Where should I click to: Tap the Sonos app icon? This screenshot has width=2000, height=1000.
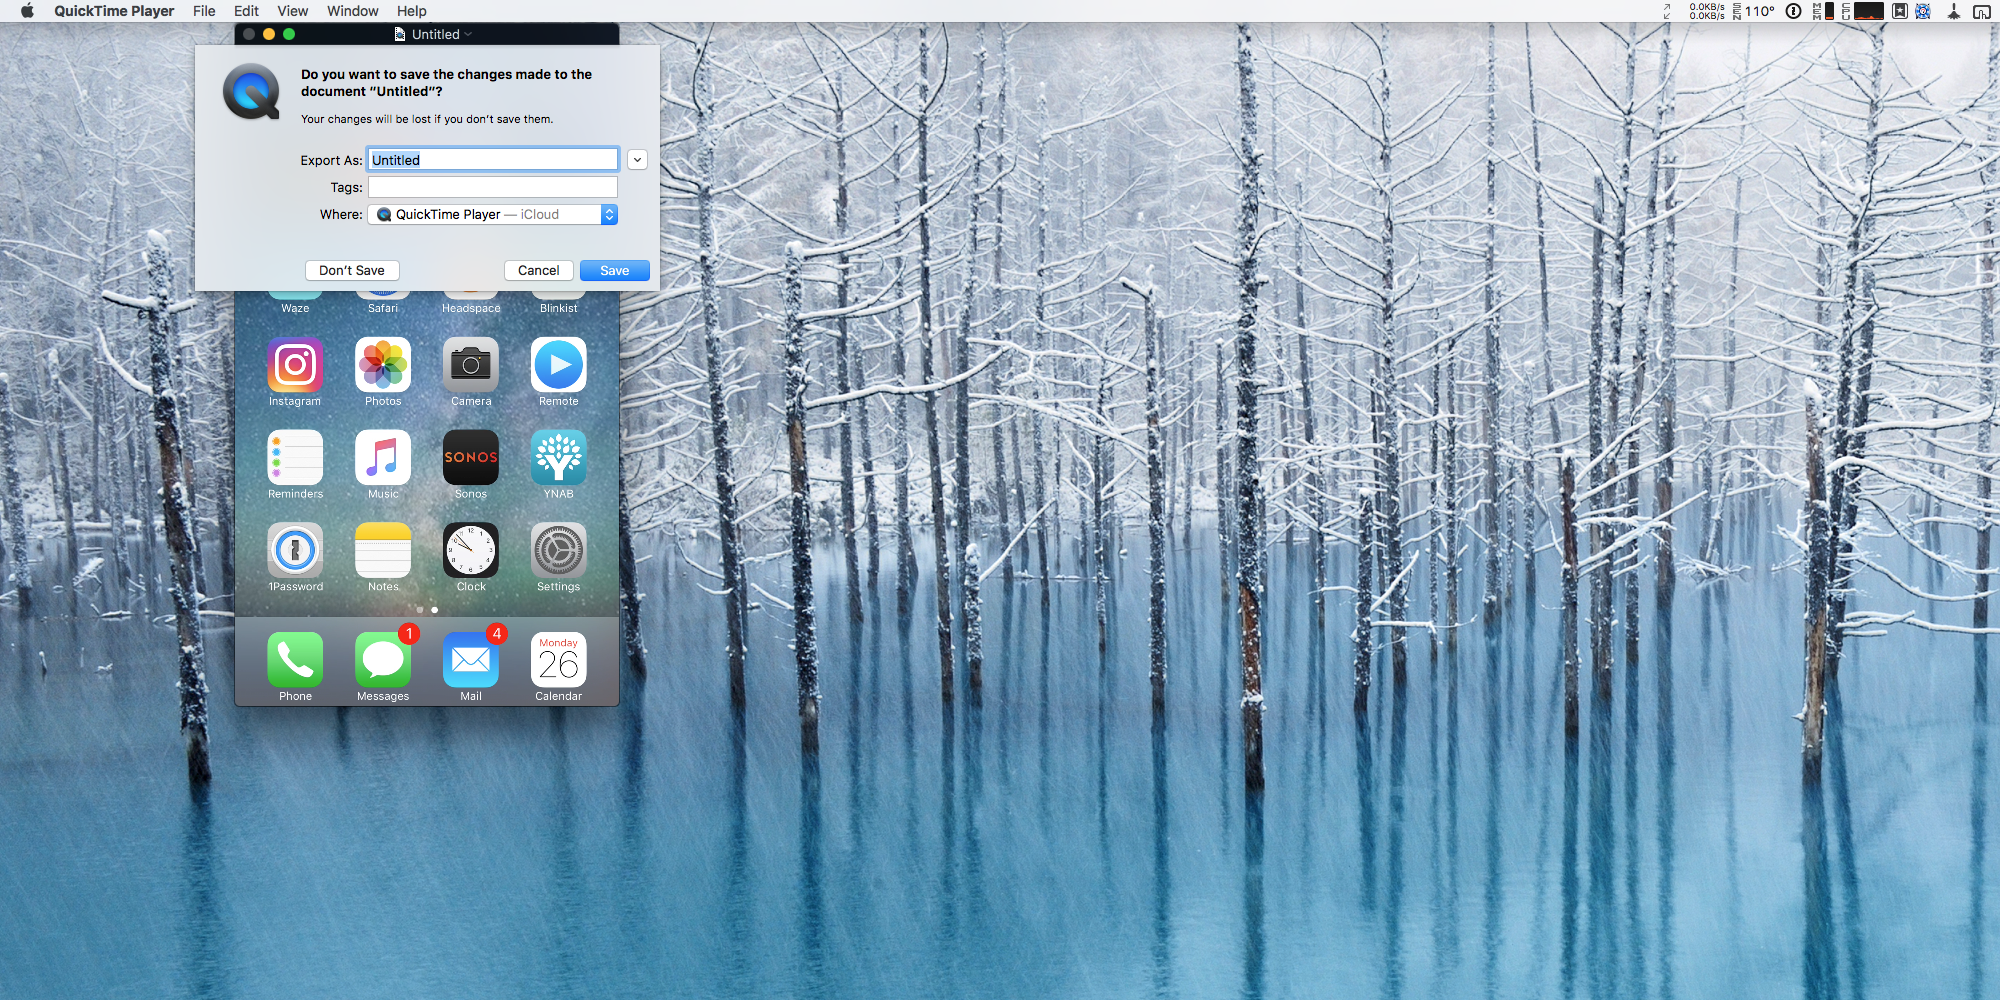pos(471,458)
